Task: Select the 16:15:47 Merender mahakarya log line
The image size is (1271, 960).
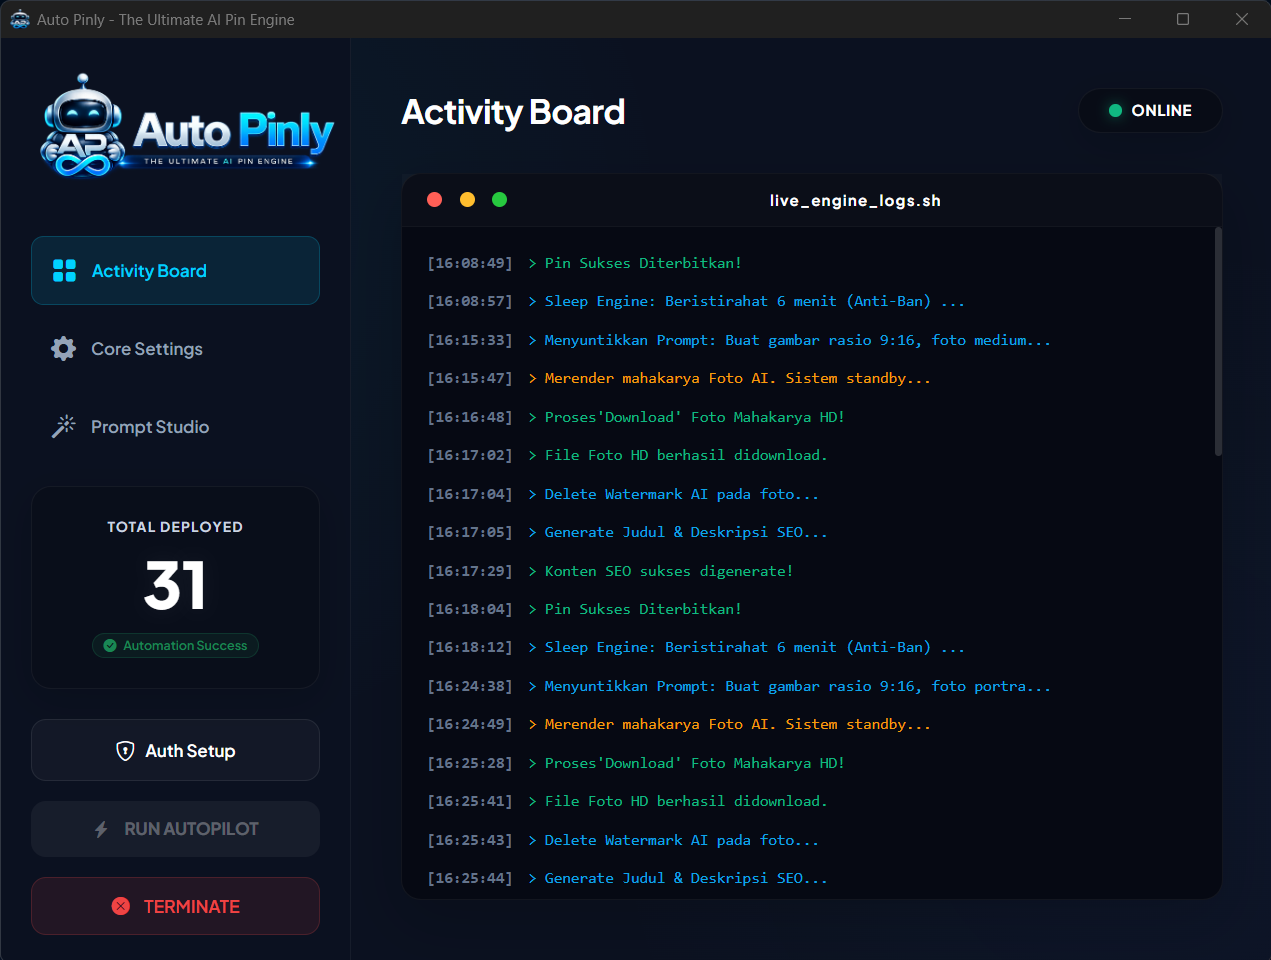Action: [679, 378]
